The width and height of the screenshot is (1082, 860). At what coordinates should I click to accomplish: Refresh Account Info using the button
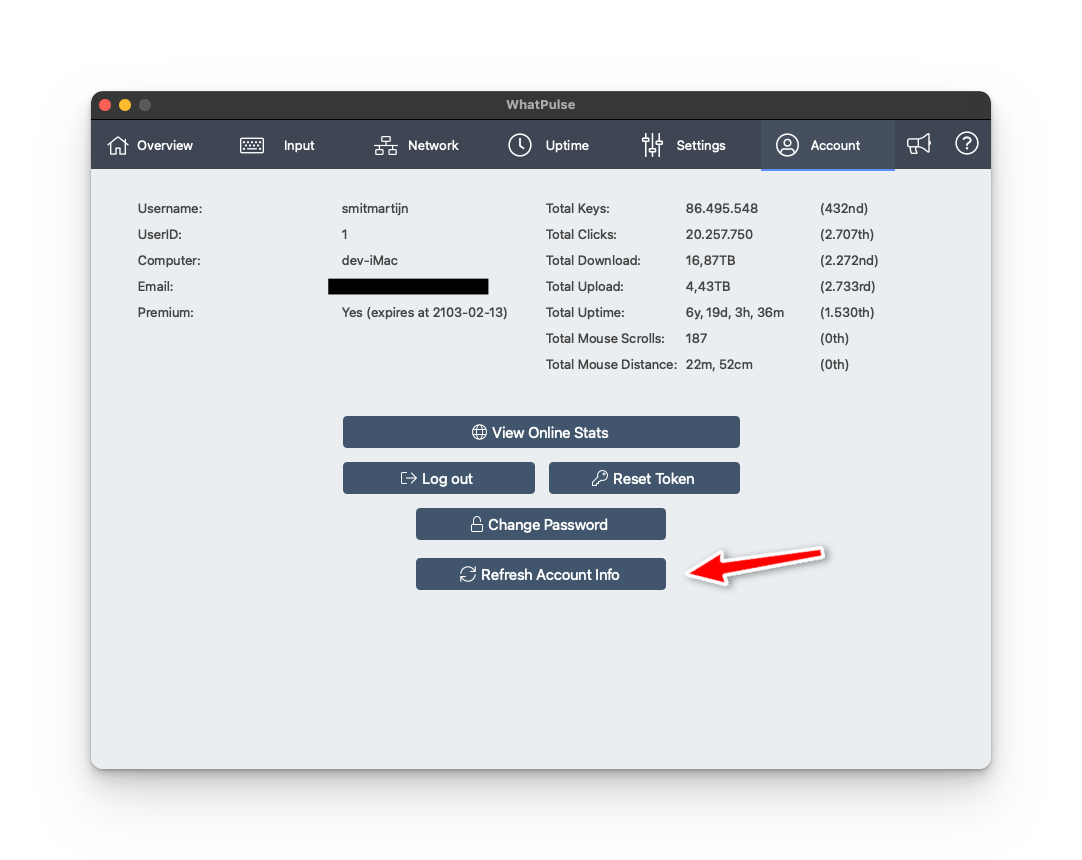click(540, 575)
